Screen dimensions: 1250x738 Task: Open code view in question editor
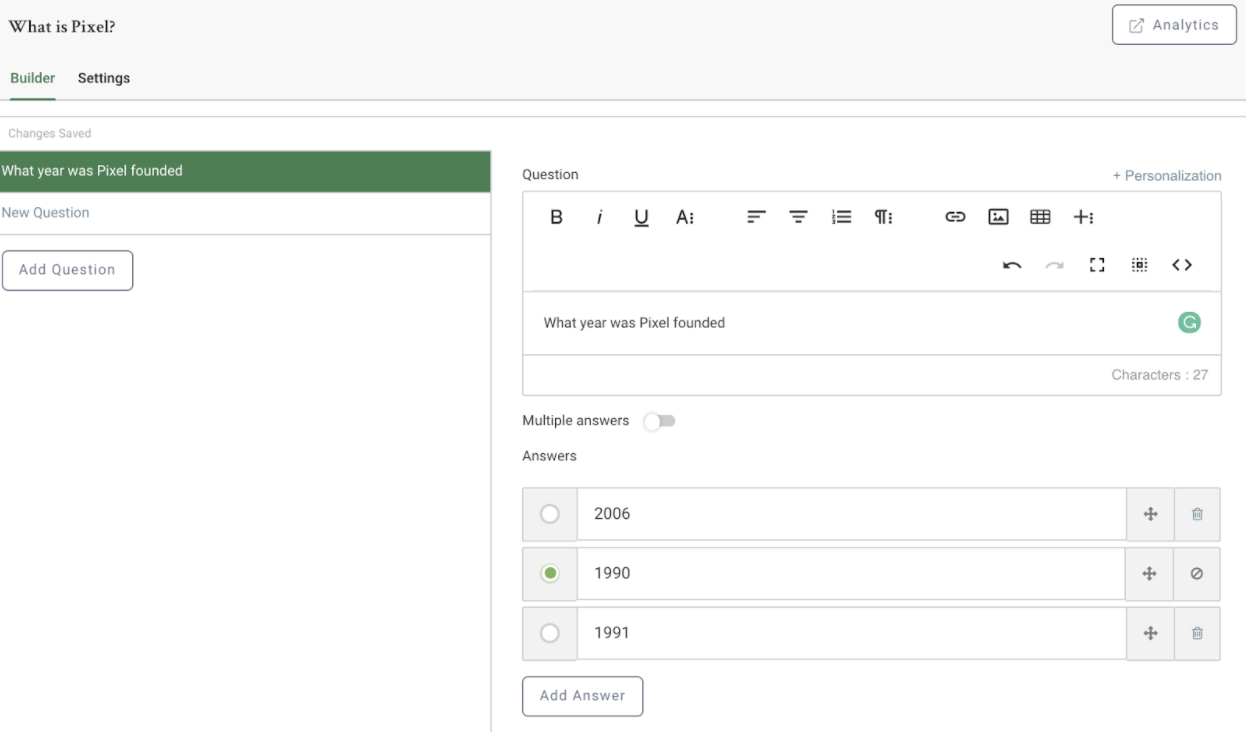[1182, 265]
